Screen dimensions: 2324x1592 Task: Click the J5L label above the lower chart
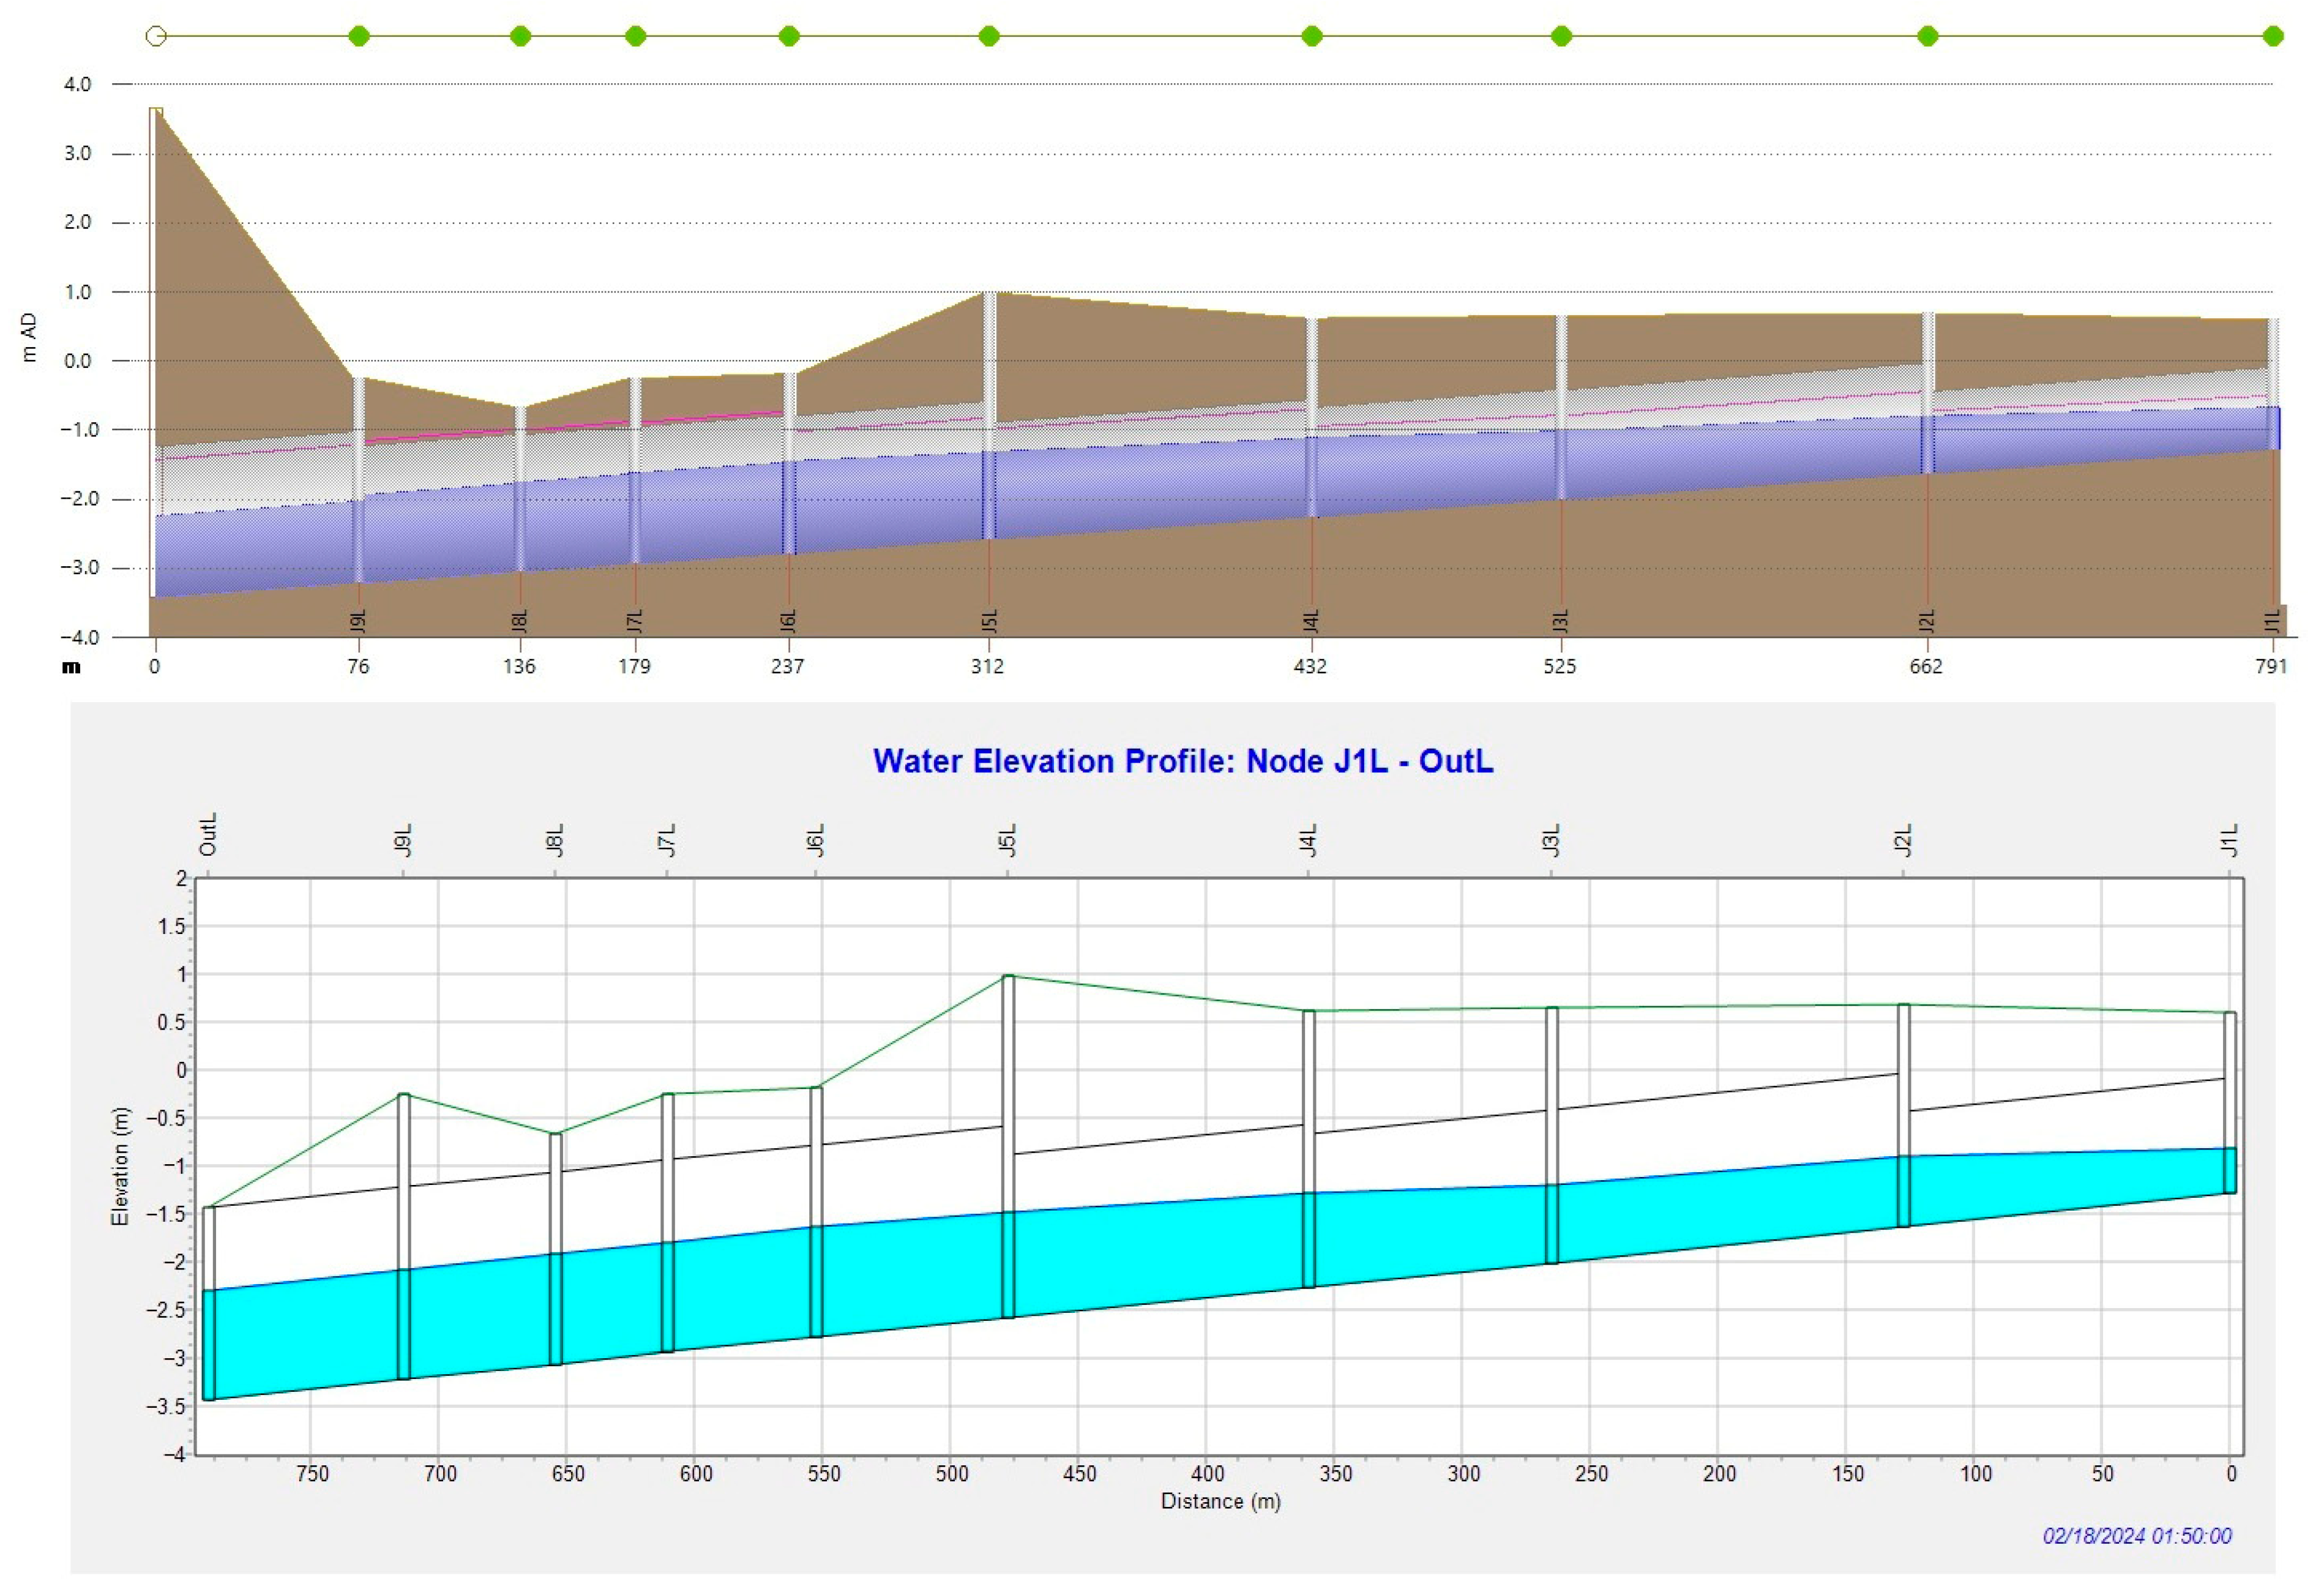coord(1008,841)
